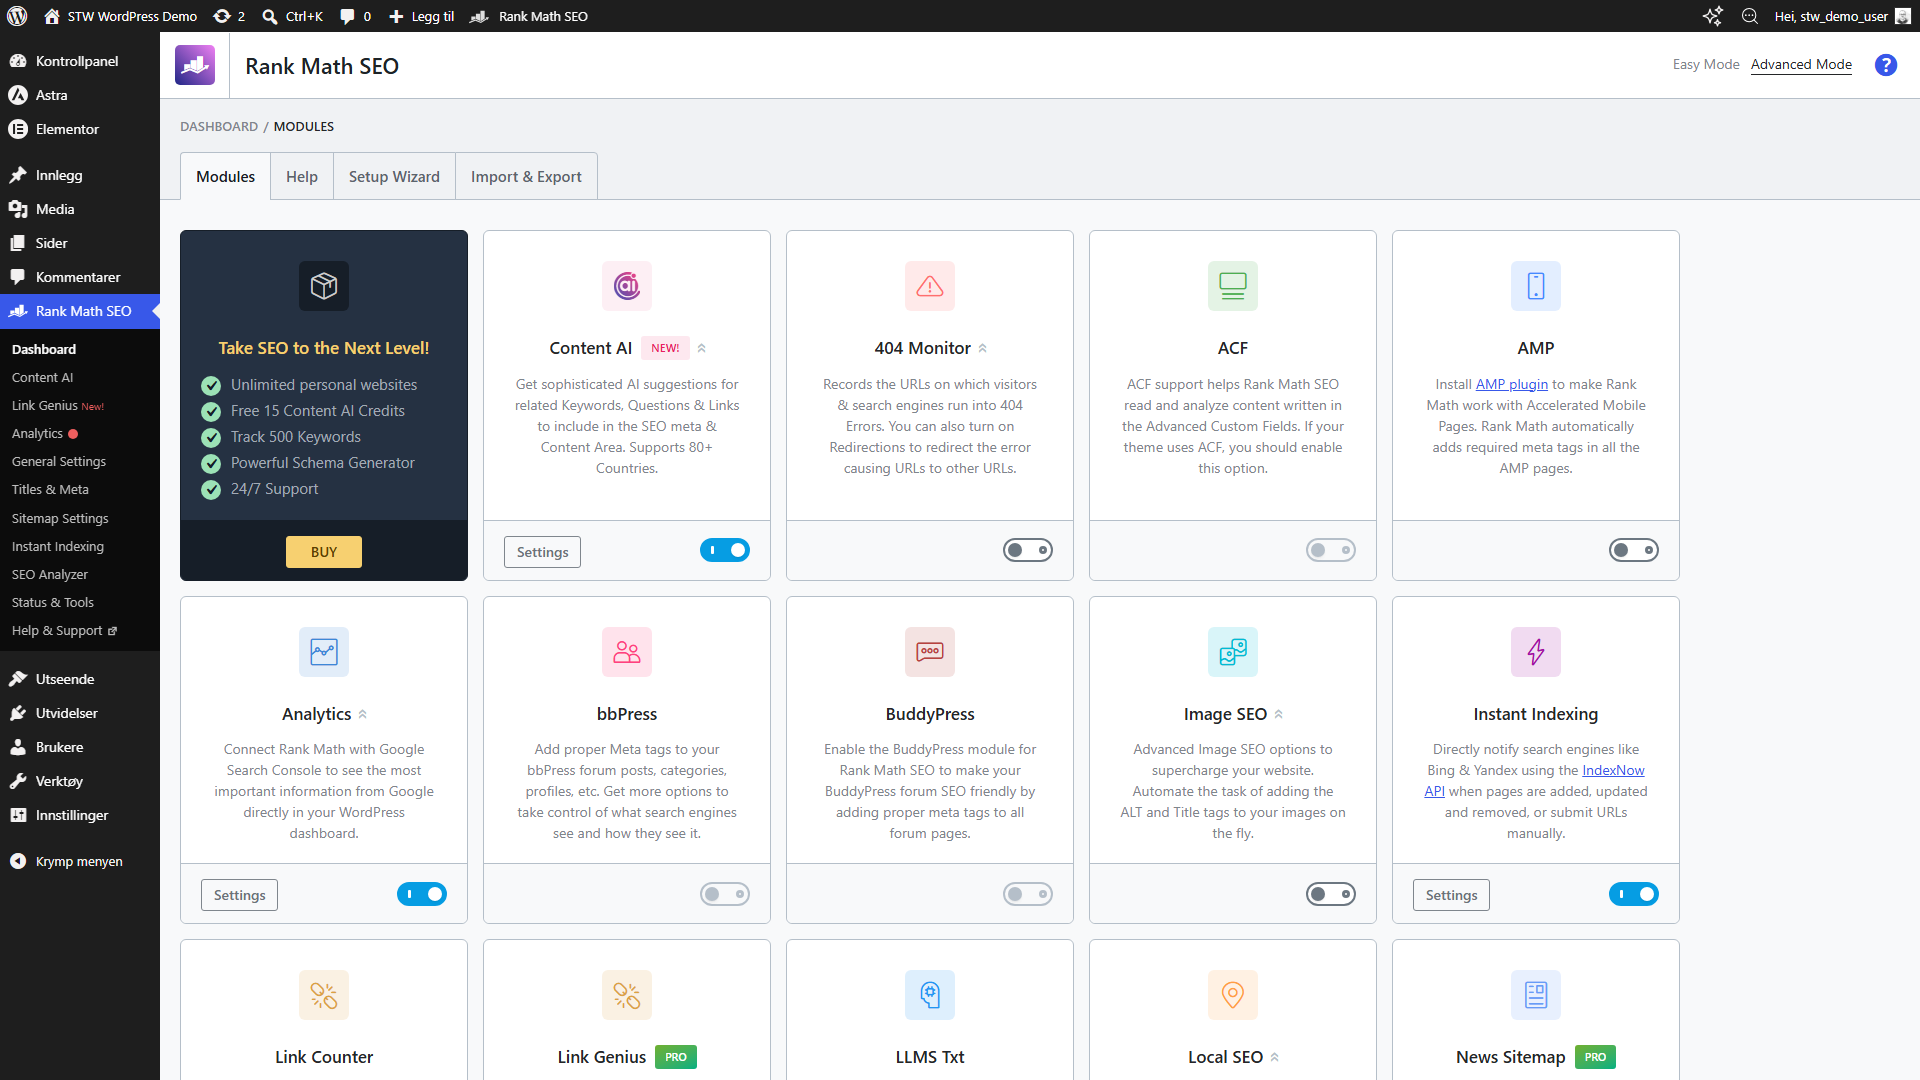Click the 404 Monitor warning icon
The height and width of the screenshot is (1080, 1920).
(930, 286)
